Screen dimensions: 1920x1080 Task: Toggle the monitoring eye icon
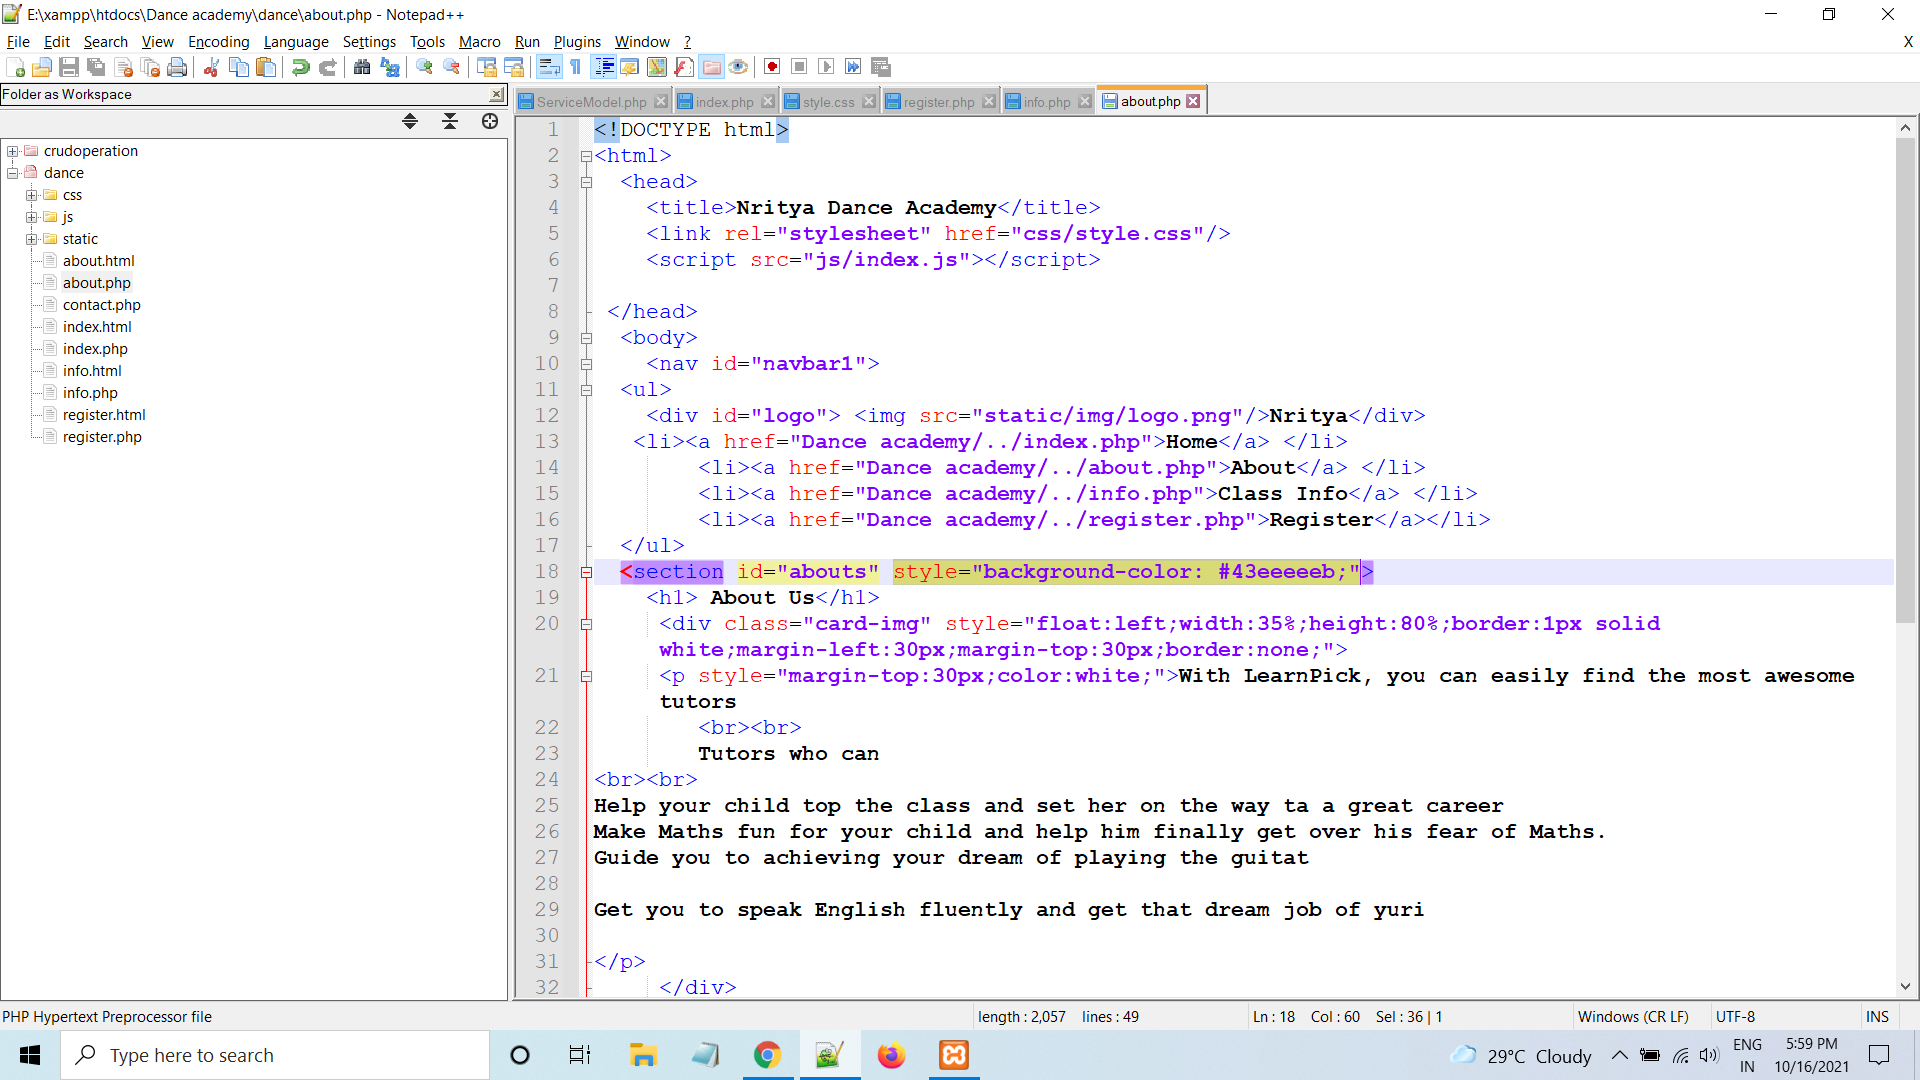click(738, 67)
